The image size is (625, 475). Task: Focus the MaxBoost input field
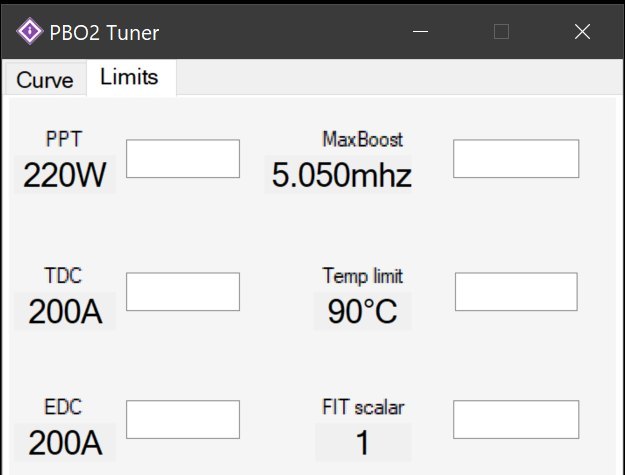point(516,159)
